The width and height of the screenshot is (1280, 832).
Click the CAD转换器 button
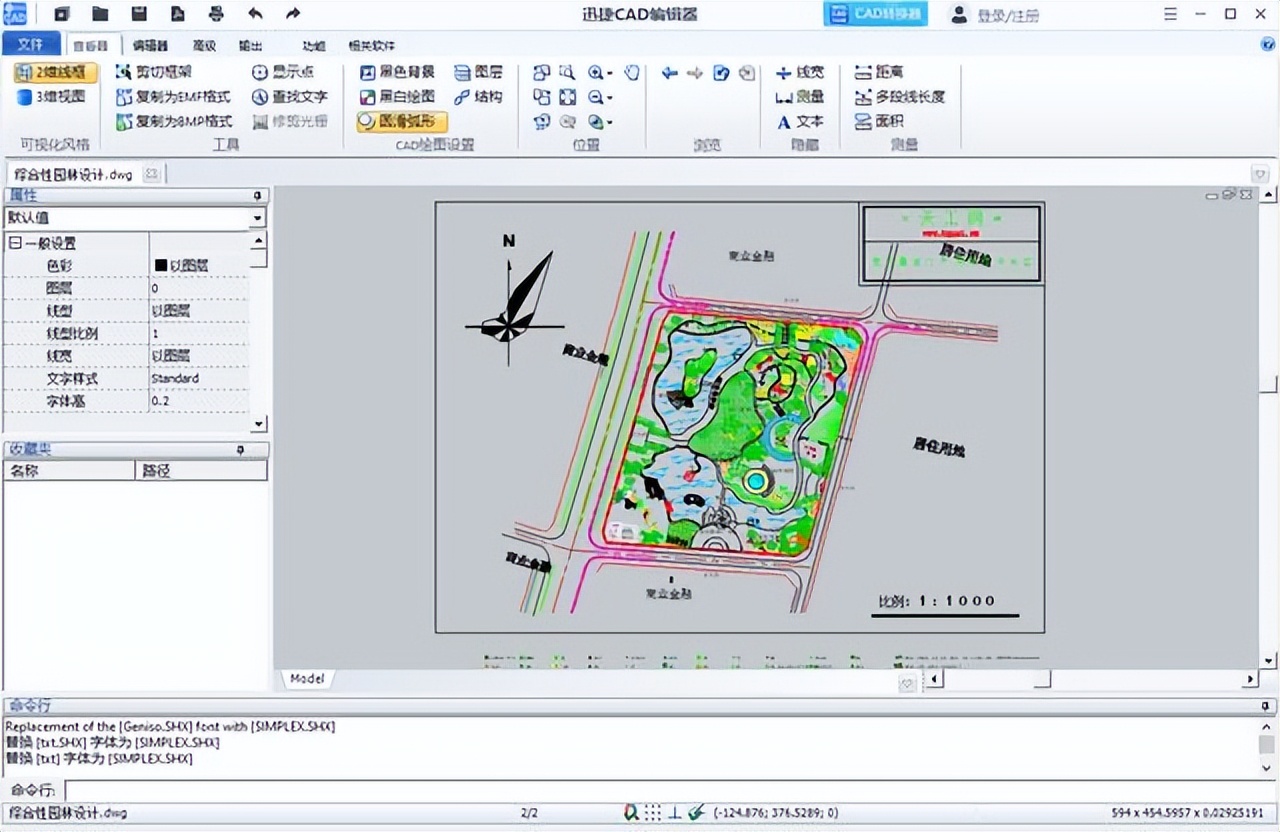click(874, 14)
